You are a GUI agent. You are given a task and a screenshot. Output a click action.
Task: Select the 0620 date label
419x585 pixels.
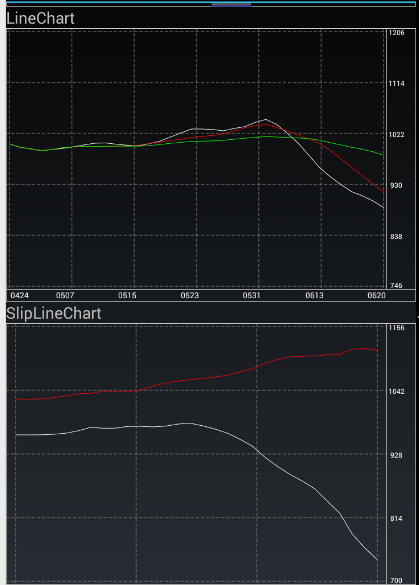click(376, 295)
